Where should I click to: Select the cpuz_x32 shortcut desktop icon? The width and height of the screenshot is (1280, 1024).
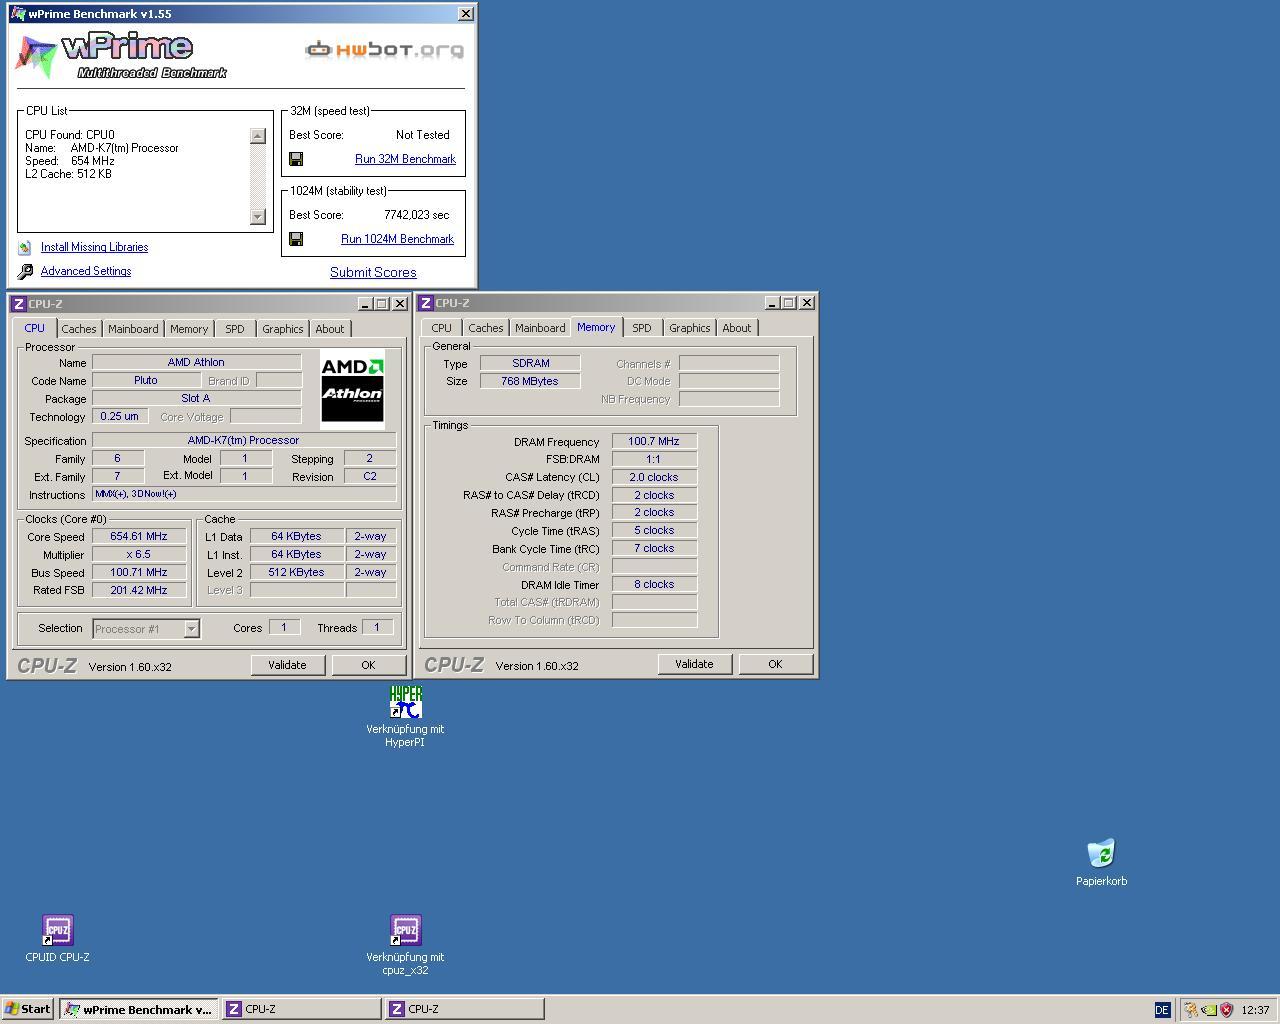pos(405,929)
